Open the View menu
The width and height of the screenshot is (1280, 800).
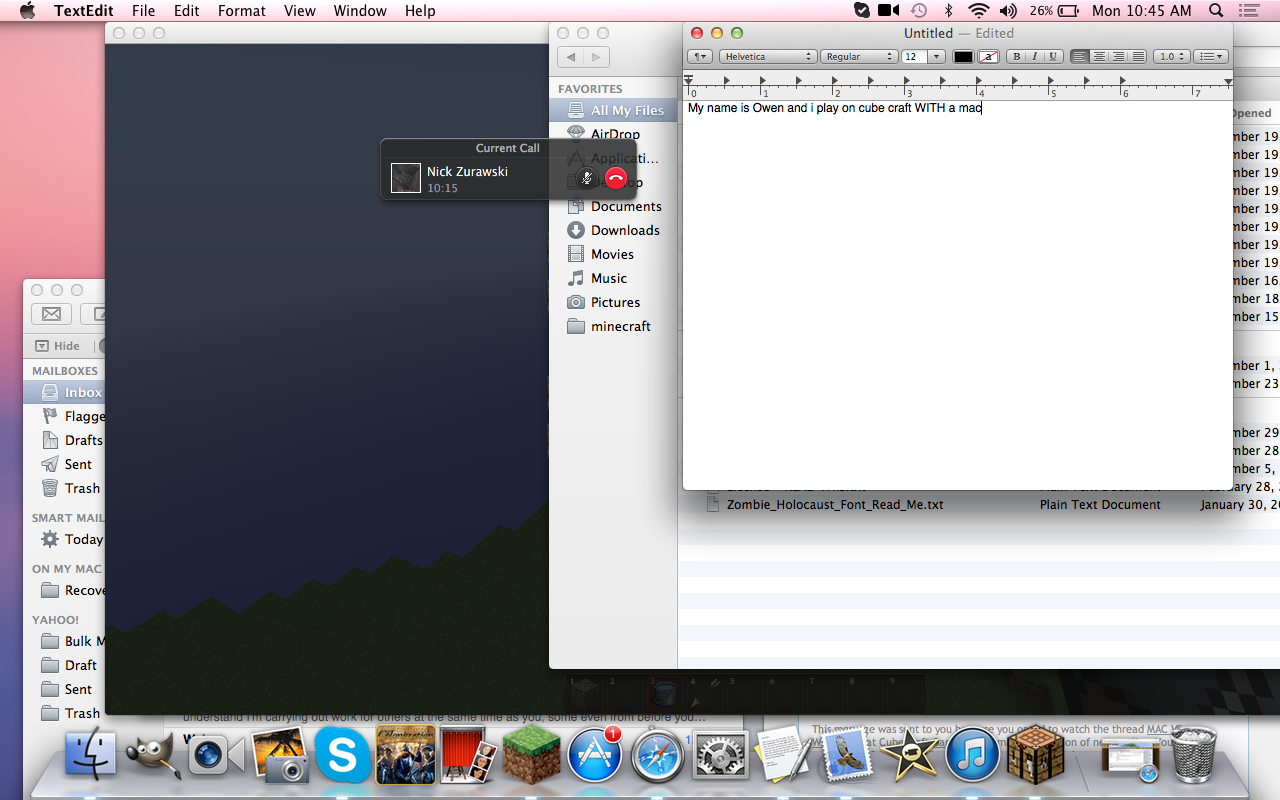pyautogui.click(x=300, y=11)
